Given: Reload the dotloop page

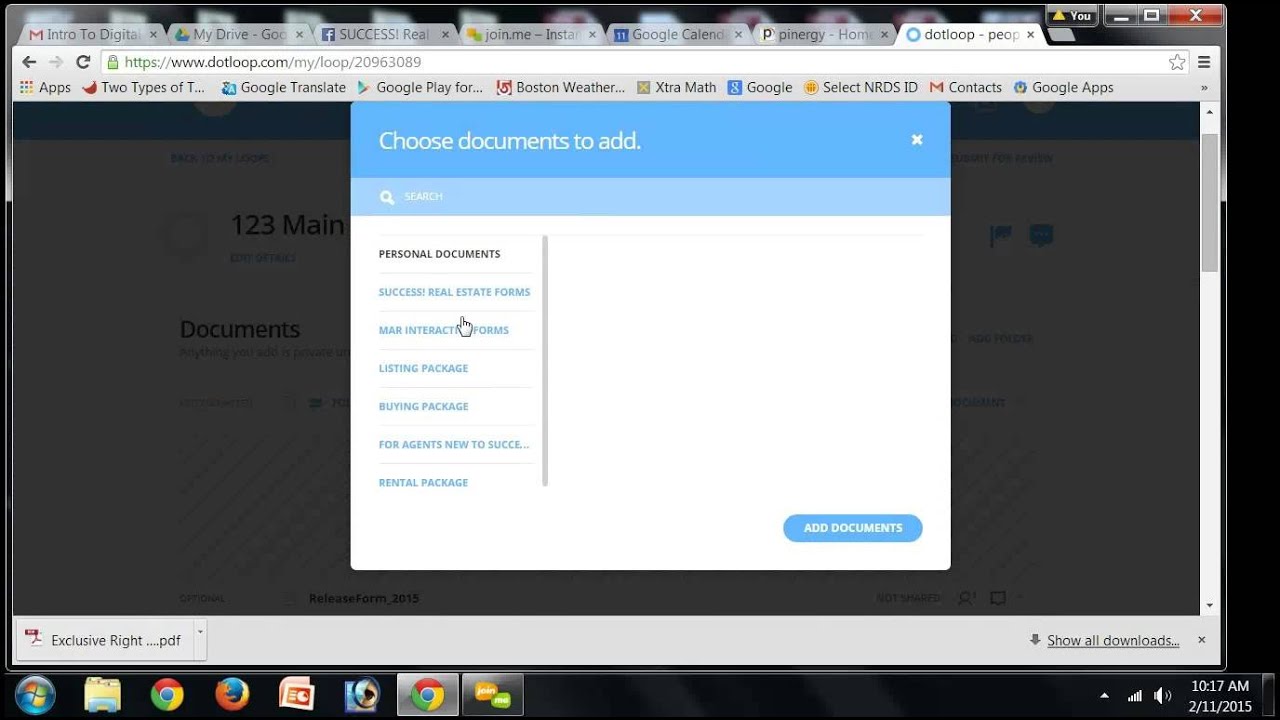Looking at the screenshot, I should click(x=83, y=62).
